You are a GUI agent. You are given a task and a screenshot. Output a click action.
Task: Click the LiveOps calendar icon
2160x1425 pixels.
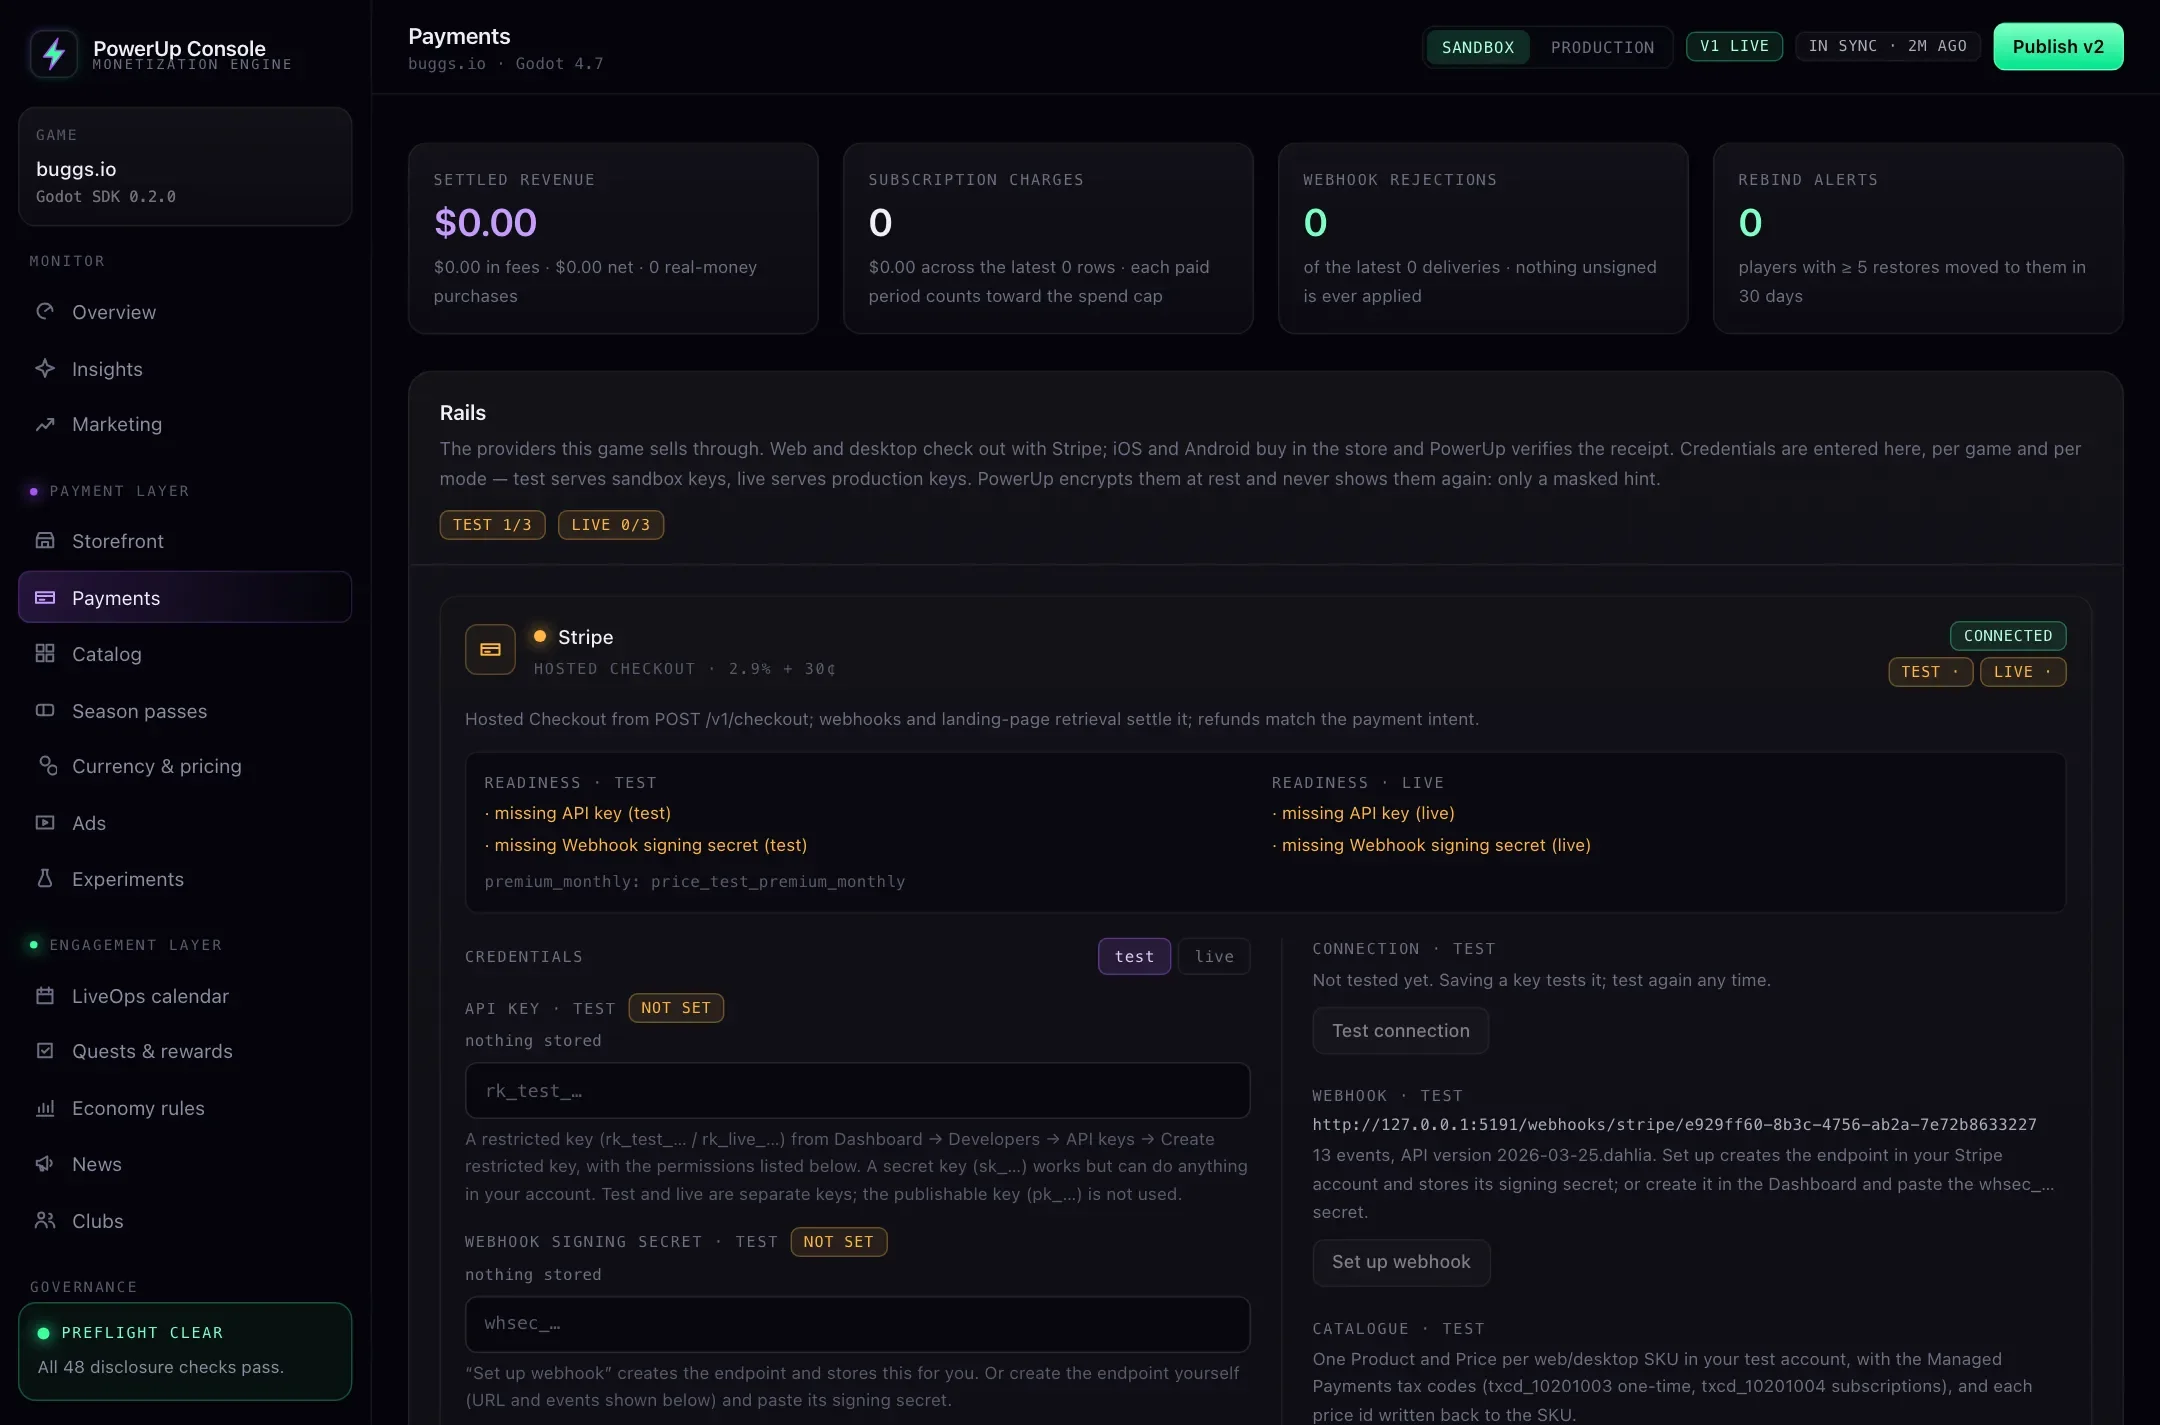[45, 995]
